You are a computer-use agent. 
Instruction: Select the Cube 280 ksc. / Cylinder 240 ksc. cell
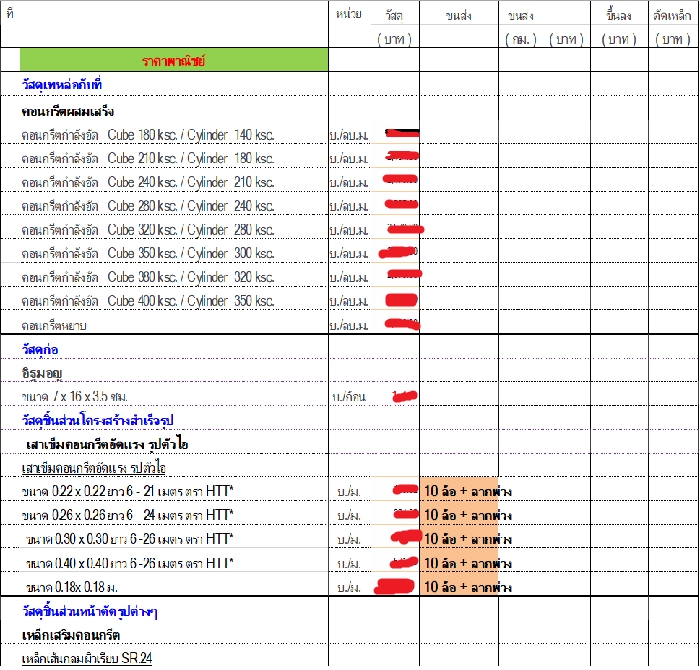[148, 206]
